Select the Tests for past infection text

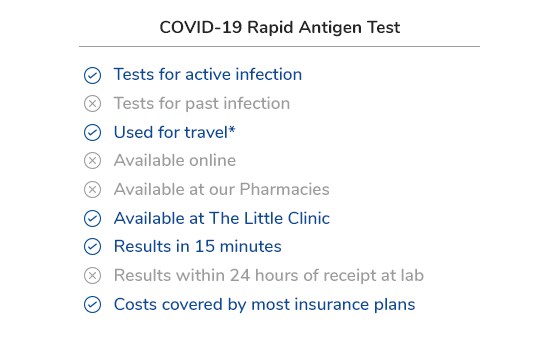coord(202,104)
